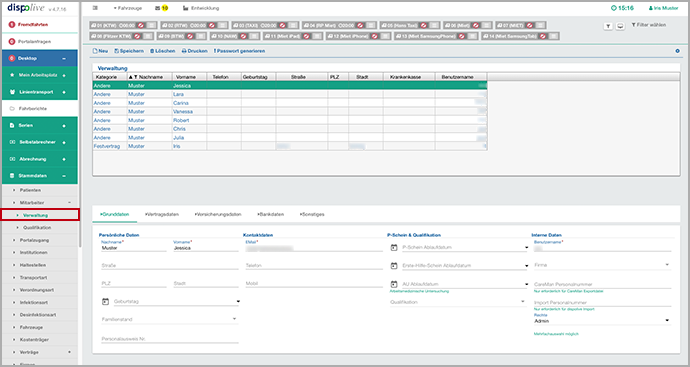Click the Speichern button
This screenshot has width=690, height=367.
coord(129,51)
